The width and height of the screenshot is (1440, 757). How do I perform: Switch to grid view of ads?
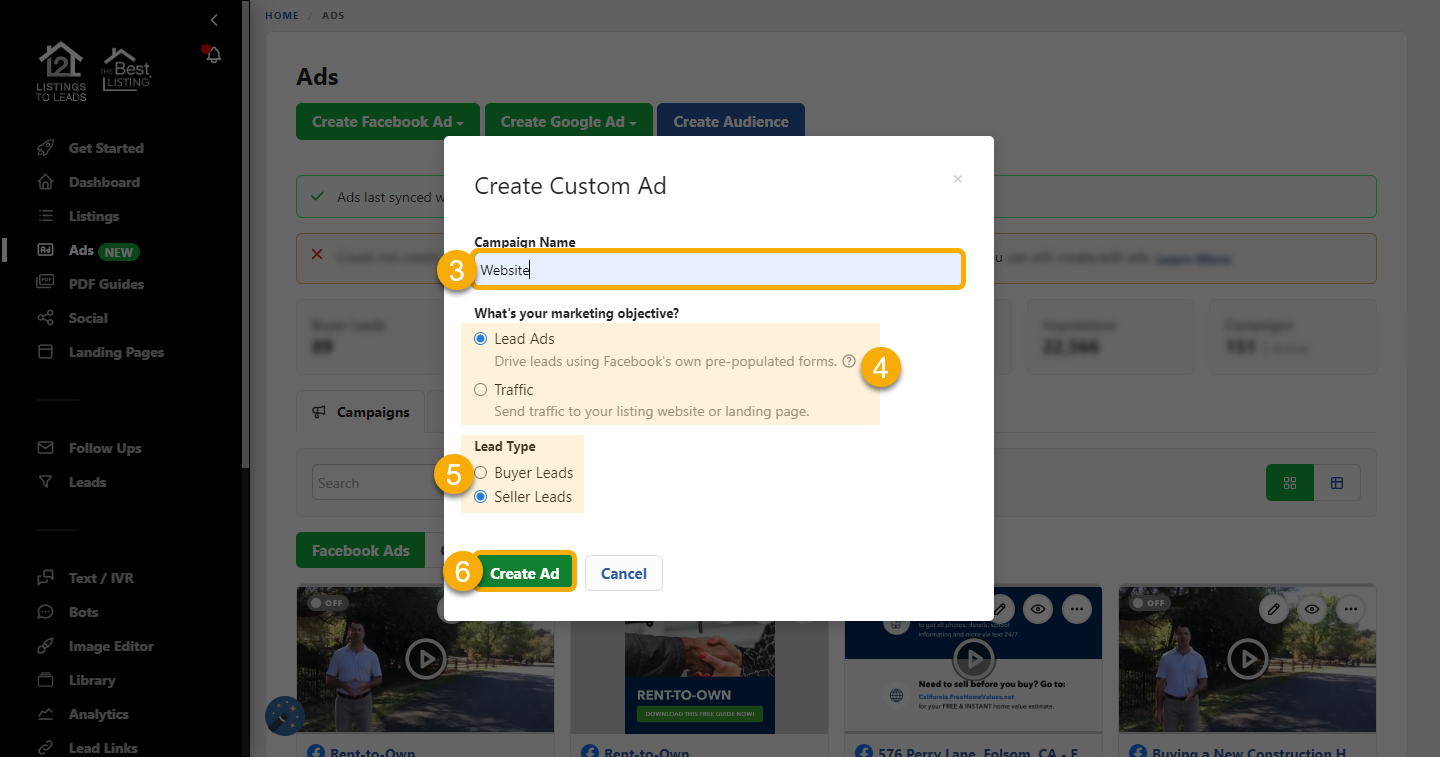click(1289, 482)
